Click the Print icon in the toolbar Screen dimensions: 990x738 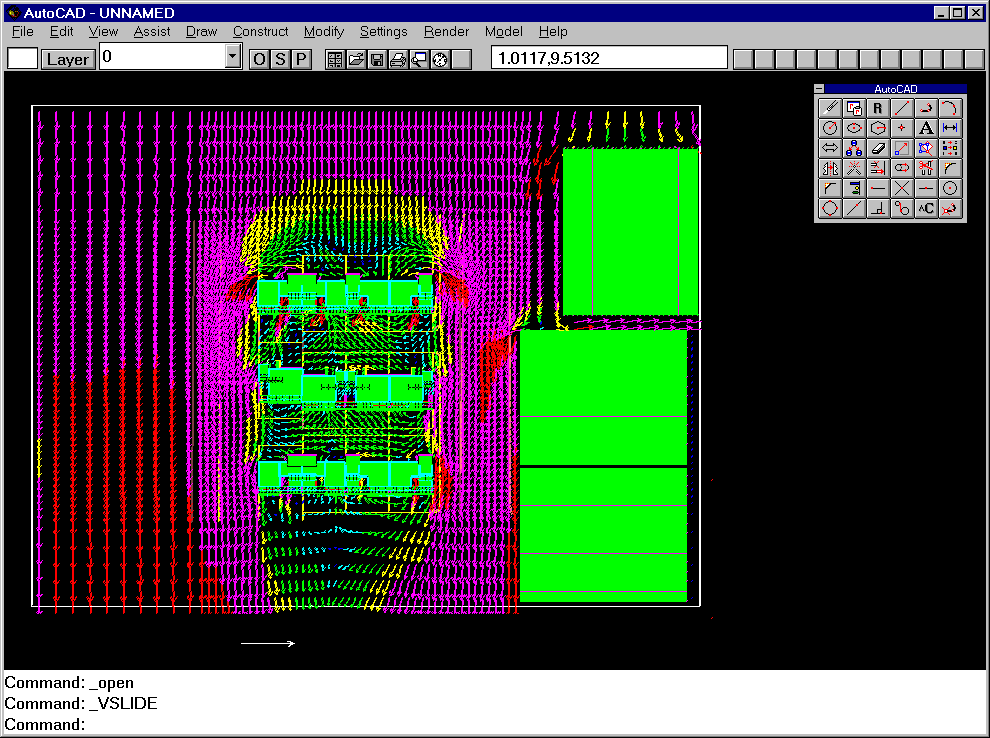[x=398, y=59]
